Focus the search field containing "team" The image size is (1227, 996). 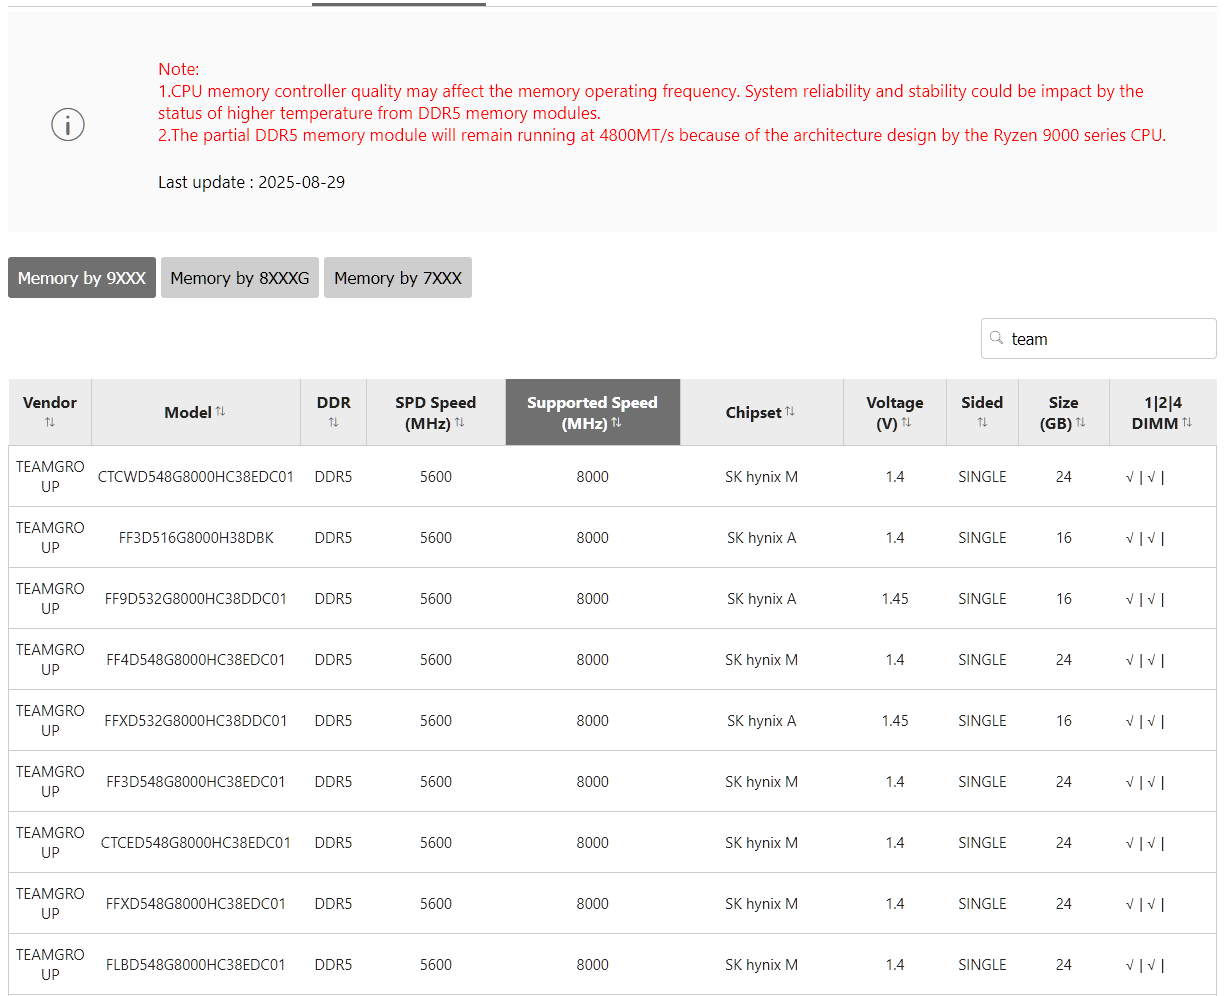click(x=1099, y=339)
